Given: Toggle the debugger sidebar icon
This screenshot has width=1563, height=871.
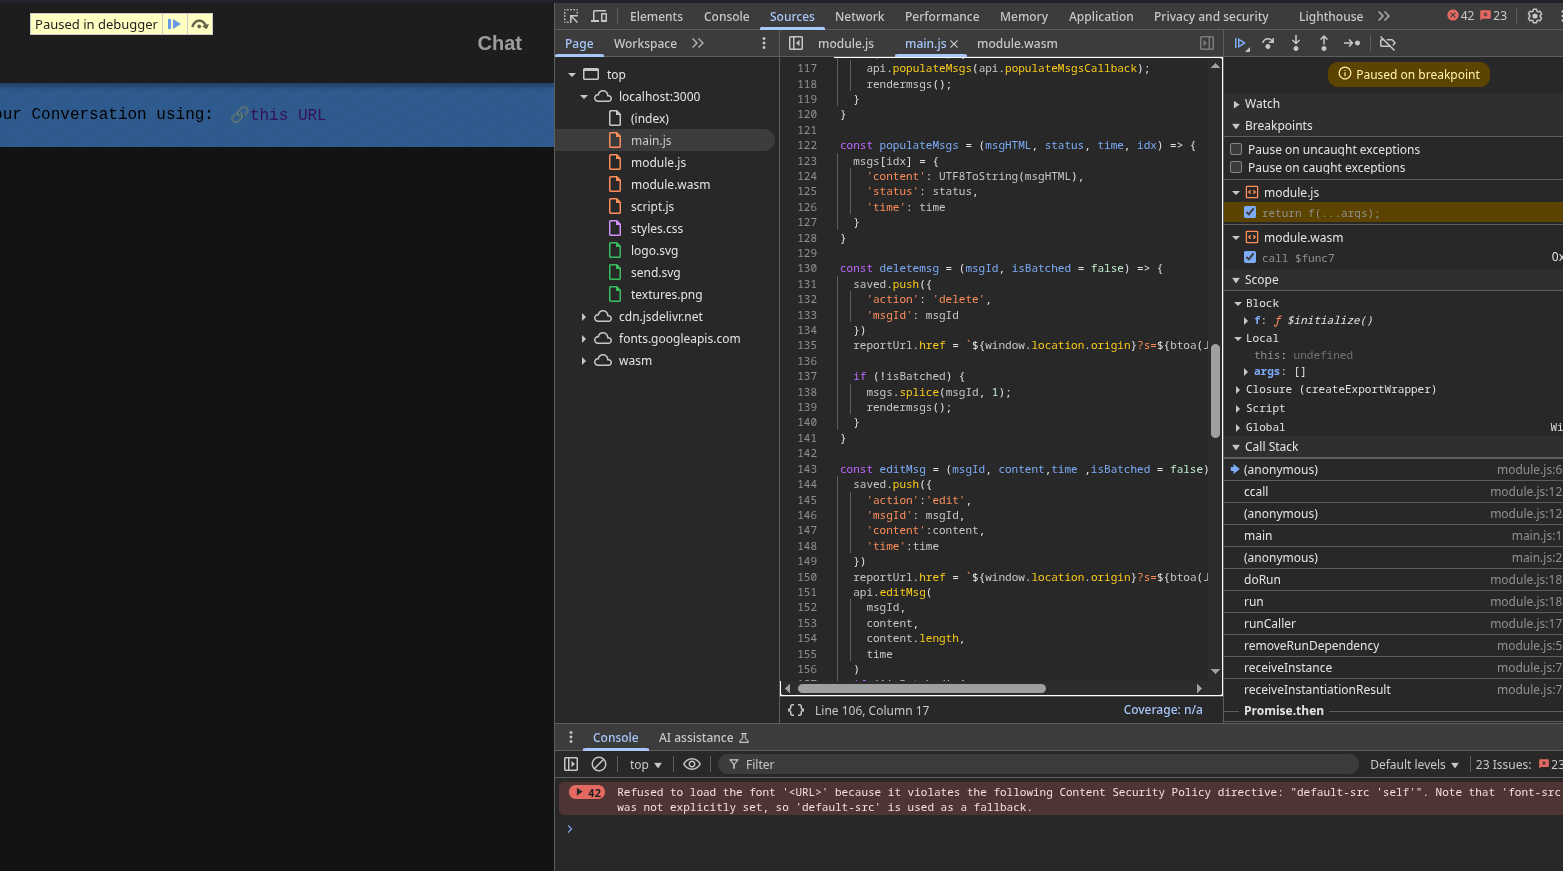Looking at the screenshot, I should (1207, 43).
